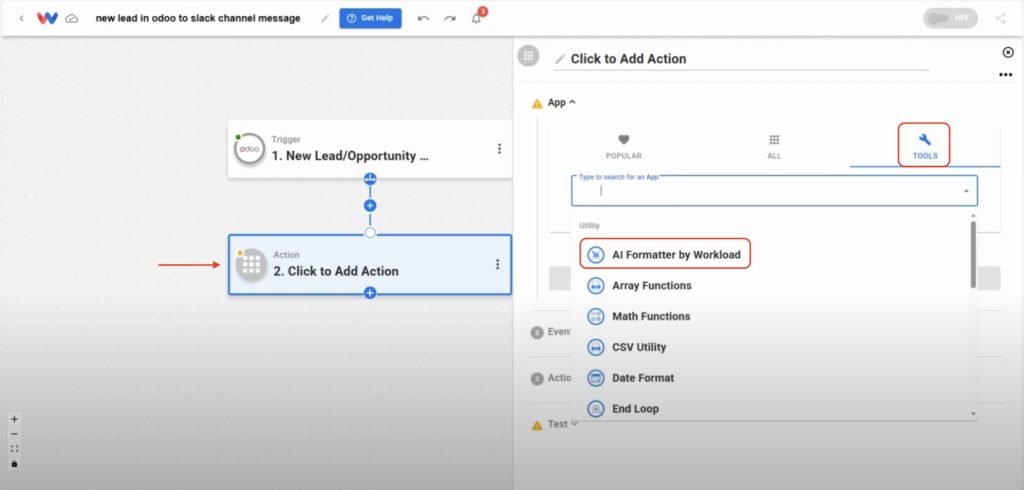Click the CSV Utility icon

[x=596, y=347]
